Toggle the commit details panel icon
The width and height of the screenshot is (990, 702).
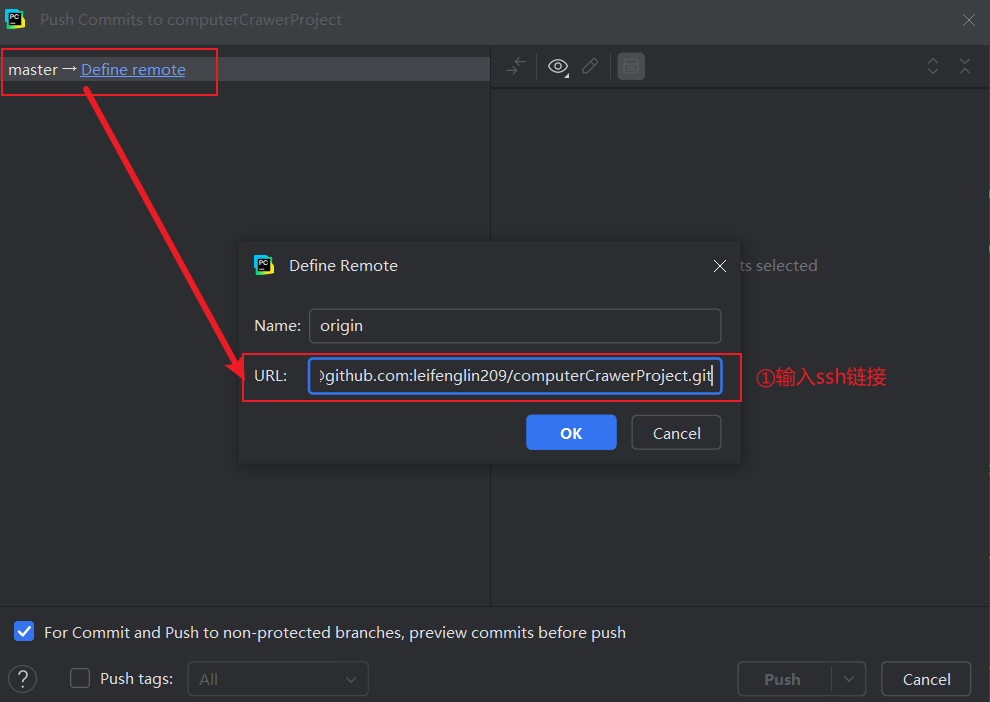(631, 66)
